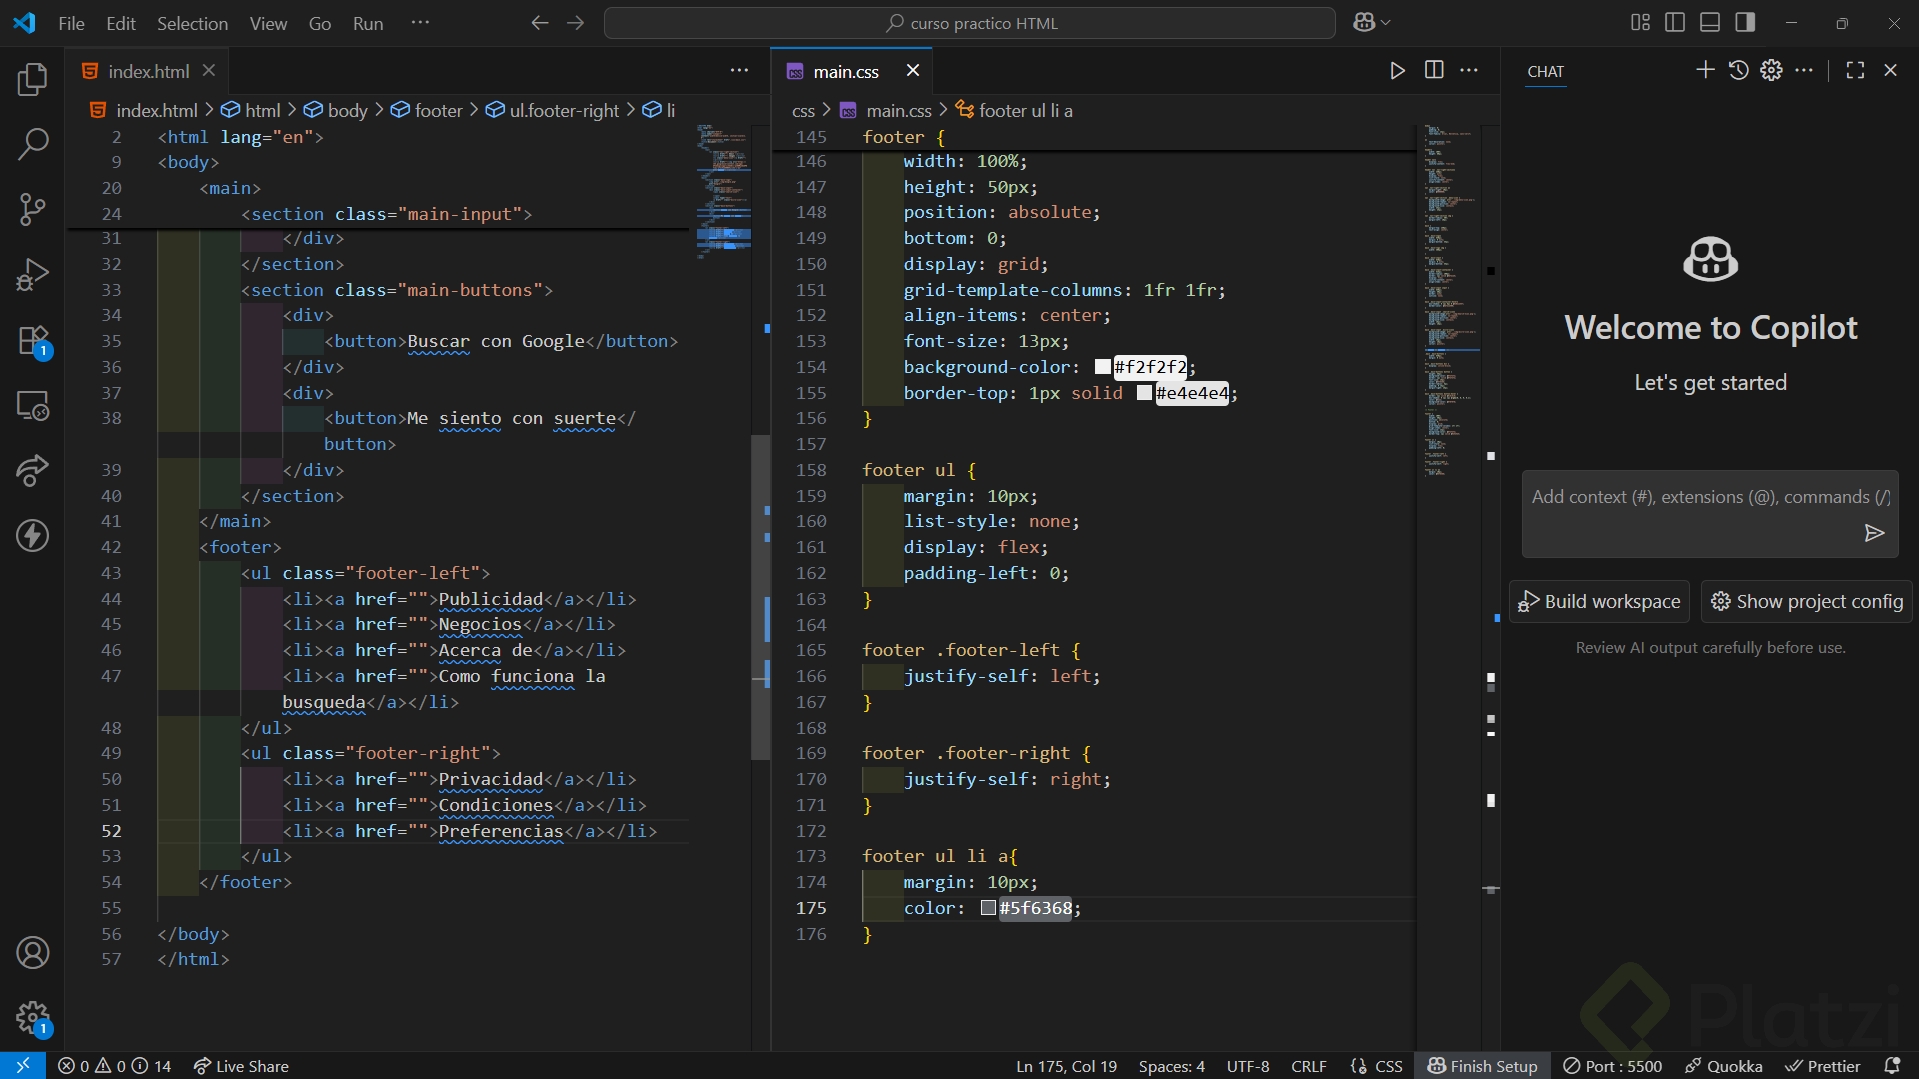Open color picker for #5f6368 swatch
Viewport: 1919px width, 1079px height.
pos(988,908)
